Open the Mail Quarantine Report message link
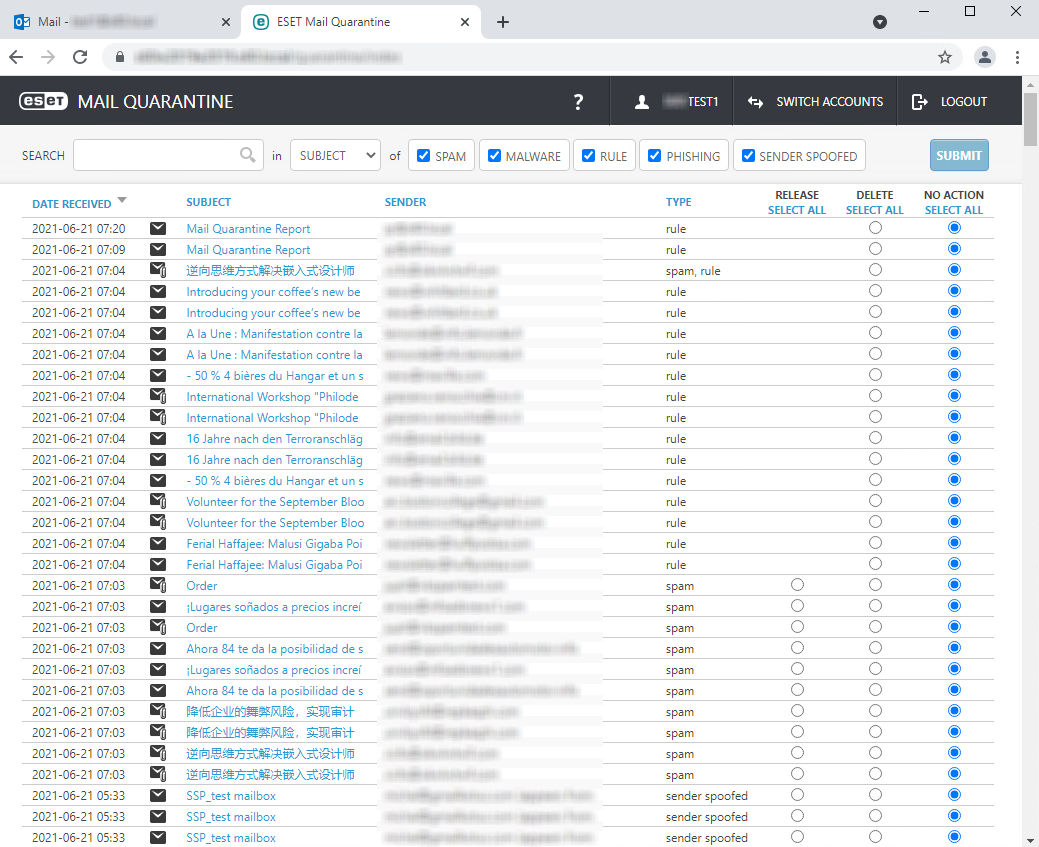Image resolution: width=1039 pixels, height=847 pixels. (248, 228)
